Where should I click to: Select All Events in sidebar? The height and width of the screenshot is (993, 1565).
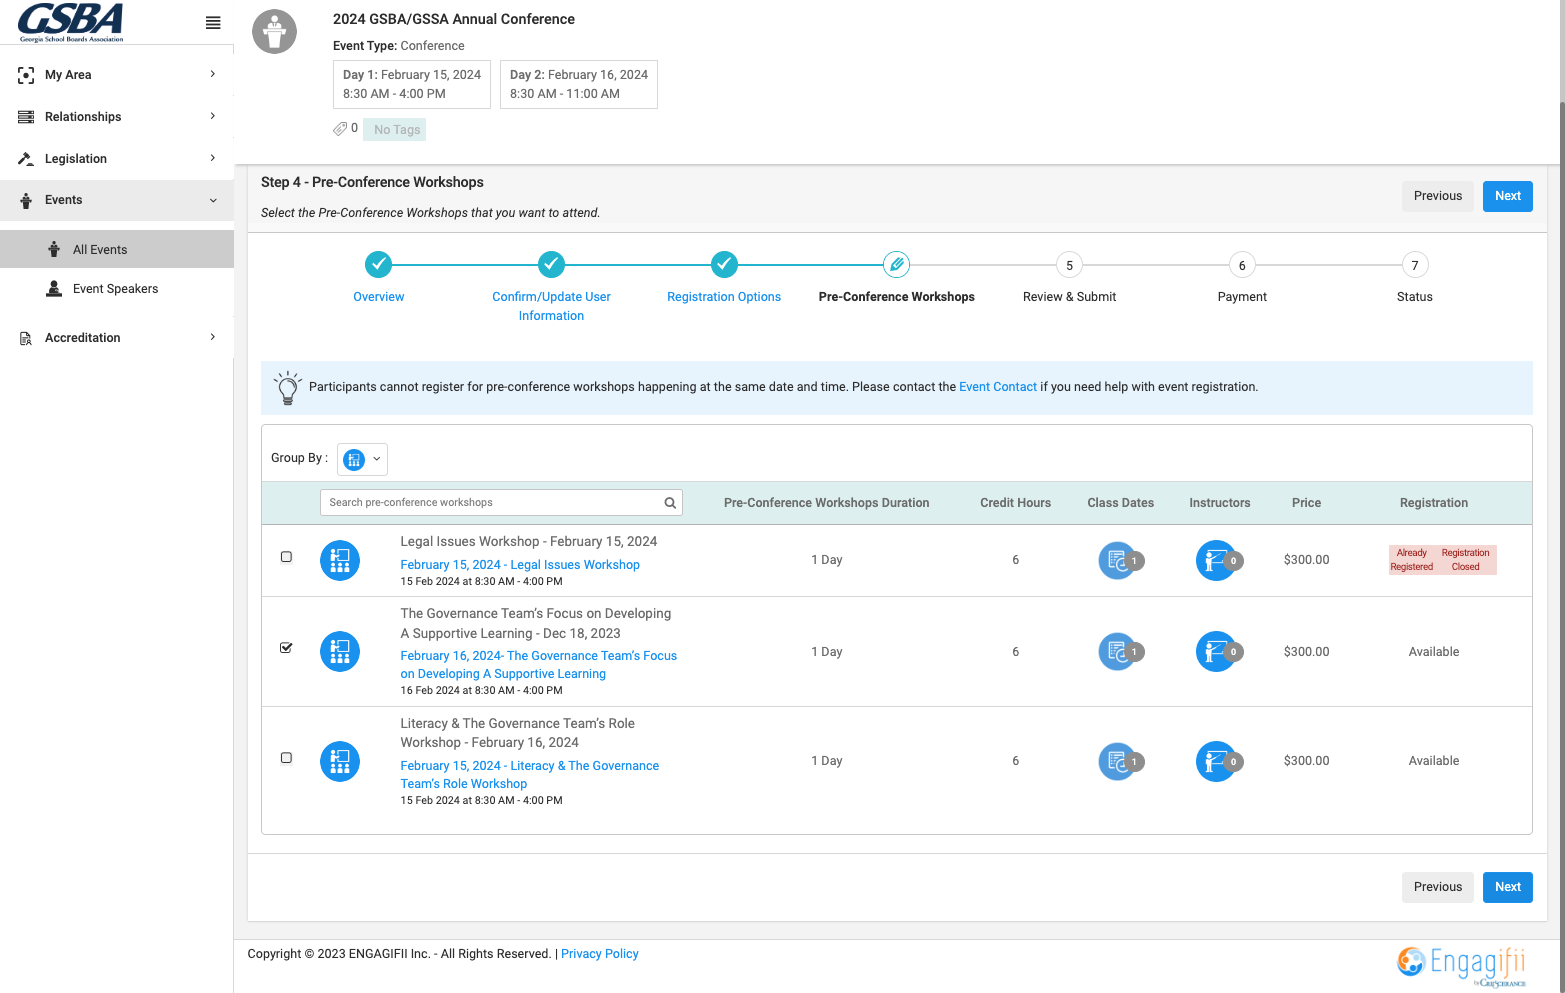pyautogui.click(x=117, y=249)
